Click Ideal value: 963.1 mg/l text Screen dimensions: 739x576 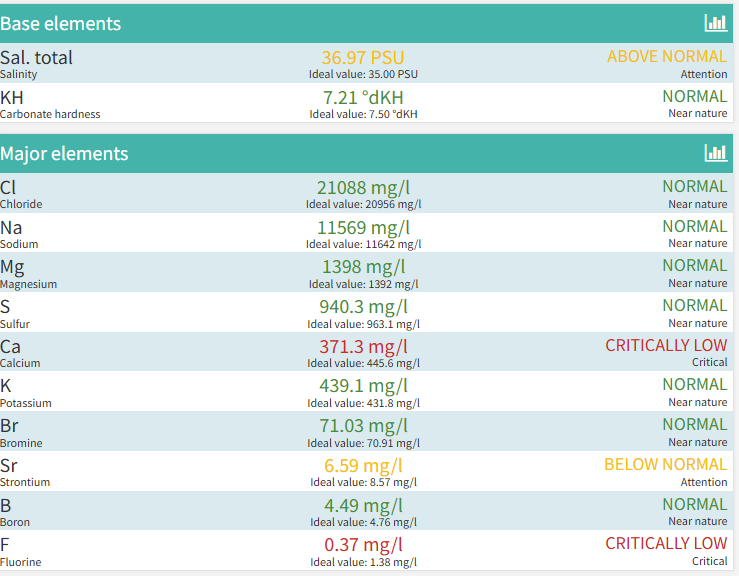click(363, 324)
